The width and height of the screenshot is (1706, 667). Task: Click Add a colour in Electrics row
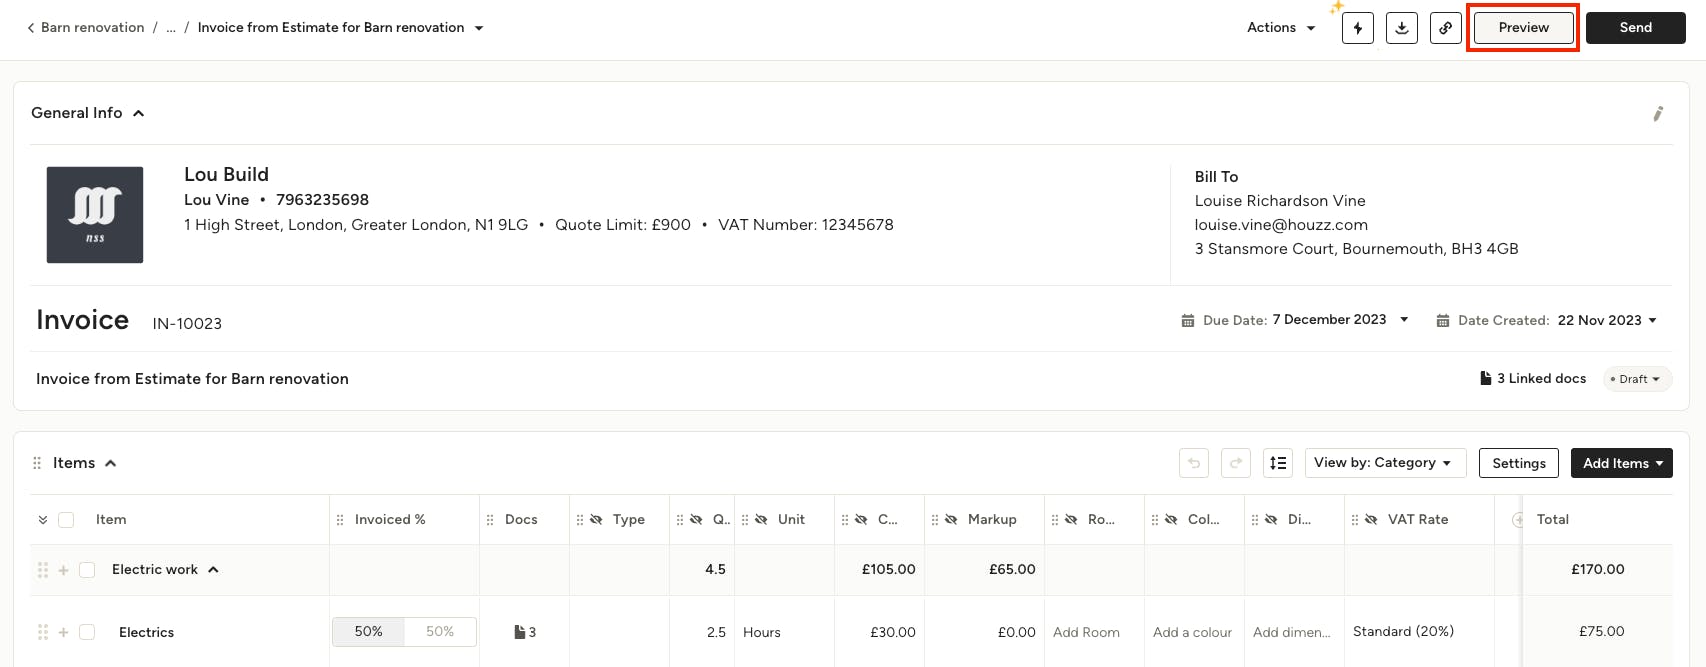[x=1192, y=633]
